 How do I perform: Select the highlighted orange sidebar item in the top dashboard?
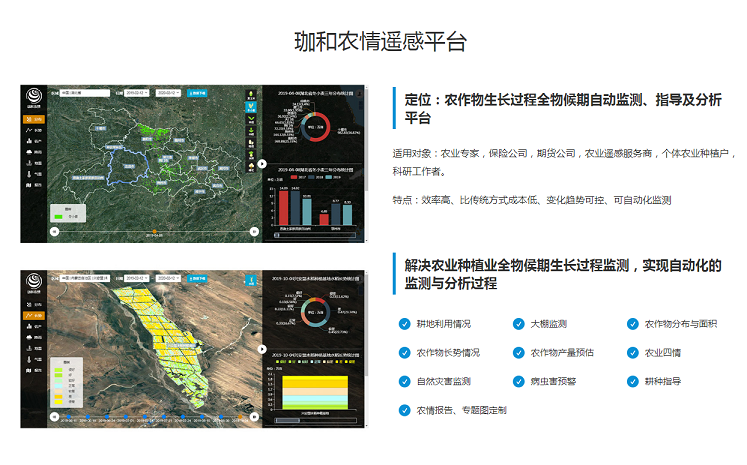[33, 119]
